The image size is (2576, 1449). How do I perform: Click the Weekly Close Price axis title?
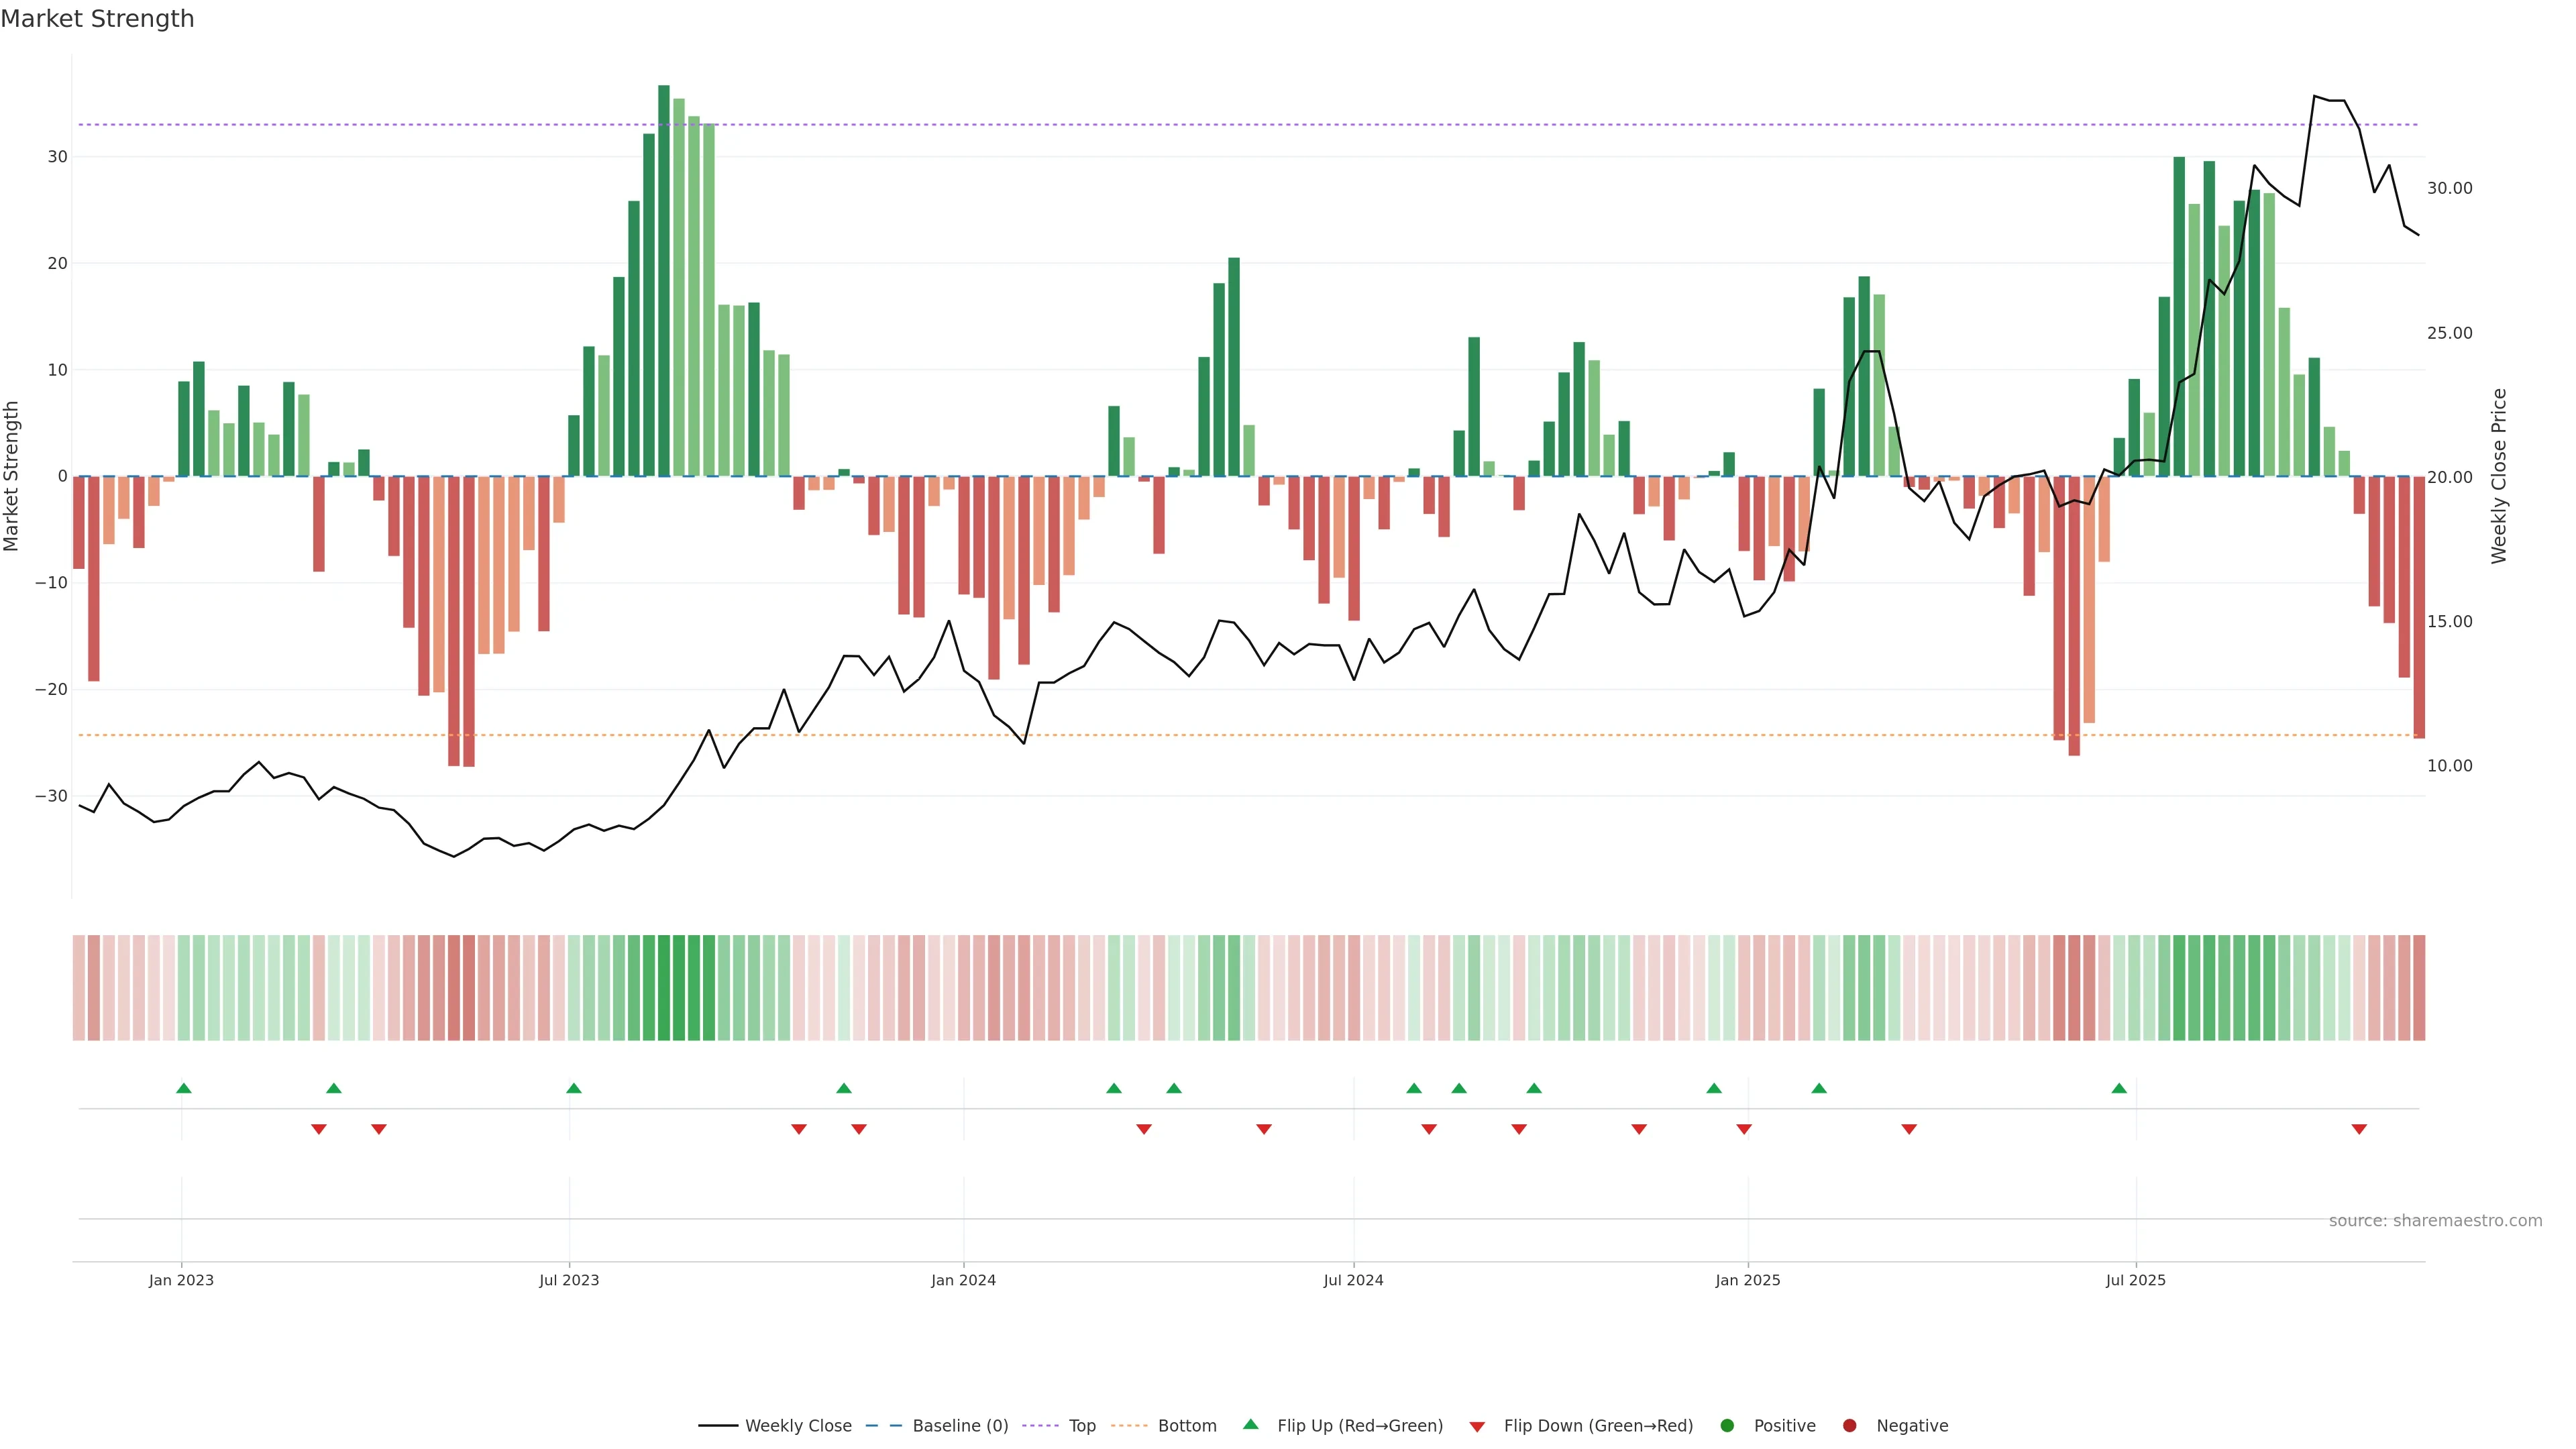coord(2499,476)
